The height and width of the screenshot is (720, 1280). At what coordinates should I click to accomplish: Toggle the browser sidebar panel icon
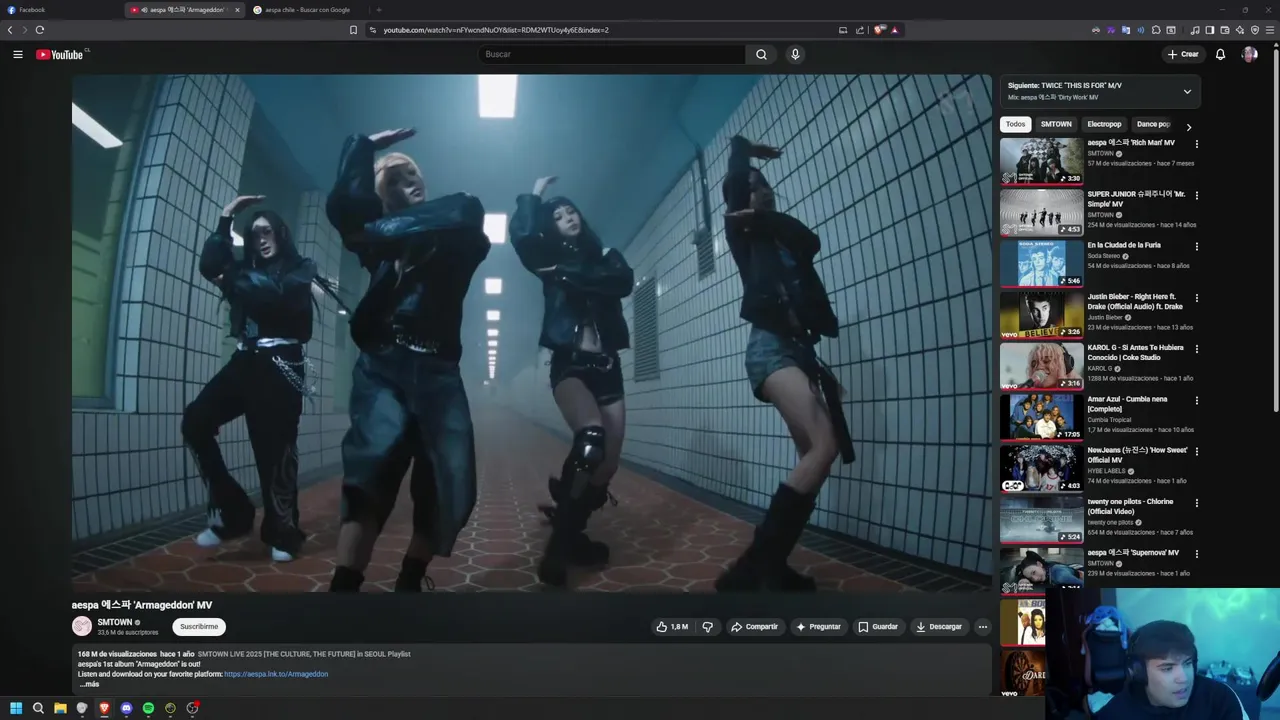click(1209, 30)
